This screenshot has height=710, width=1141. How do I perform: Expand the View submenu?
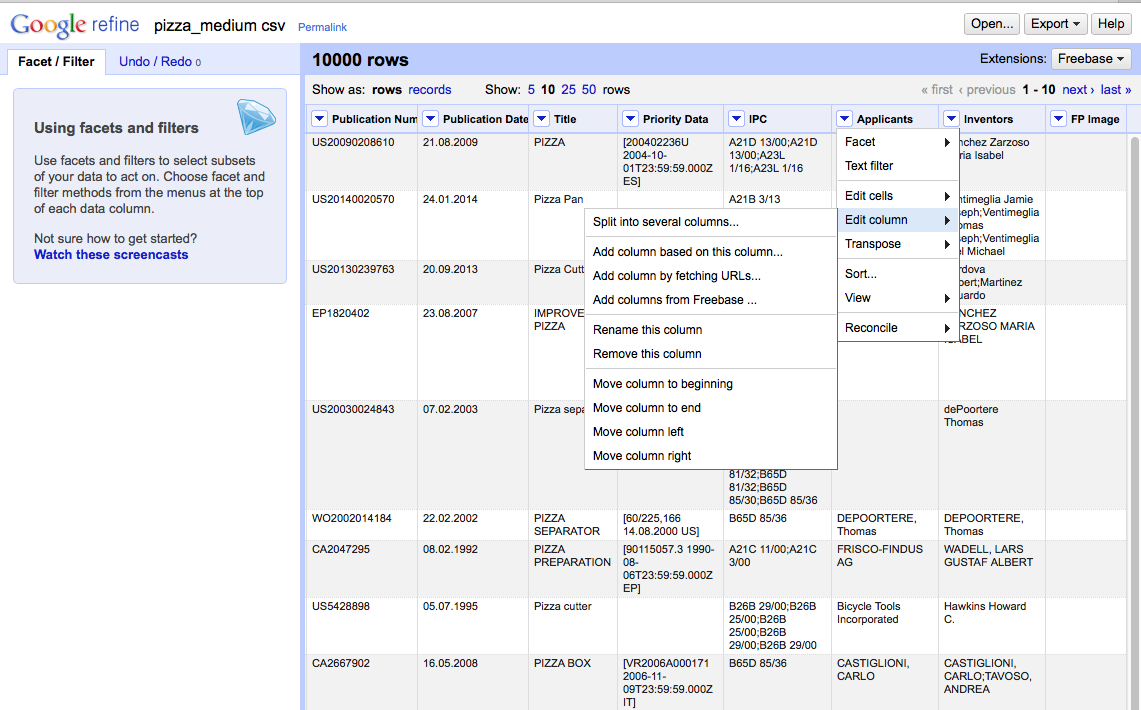[898, 298]
